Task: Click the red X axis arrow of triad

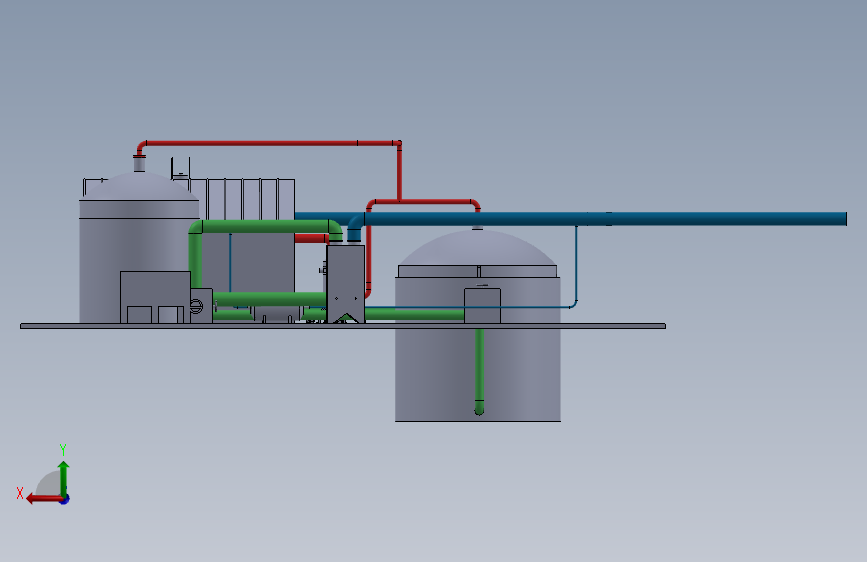Action: pyautogui.click(x=43, y=499)
